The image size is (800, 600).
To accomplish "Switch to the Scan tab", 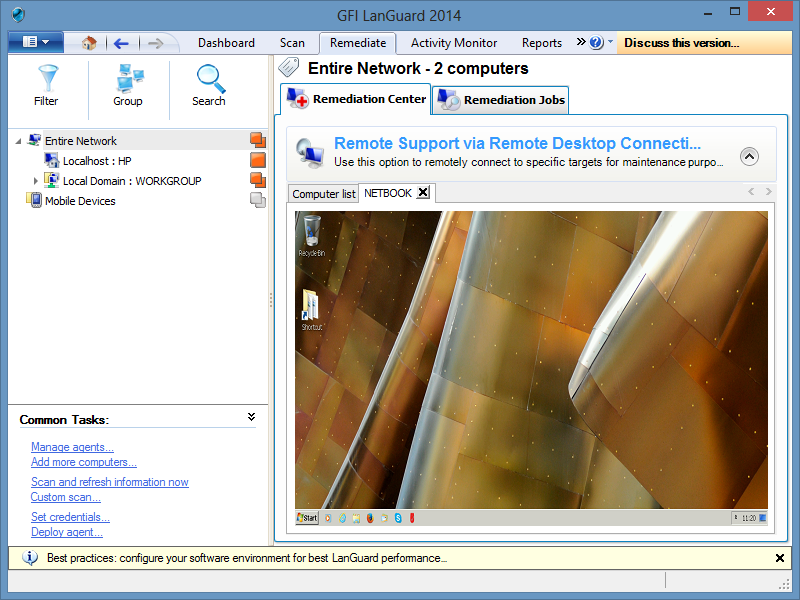I will click(x=292, y=43).
